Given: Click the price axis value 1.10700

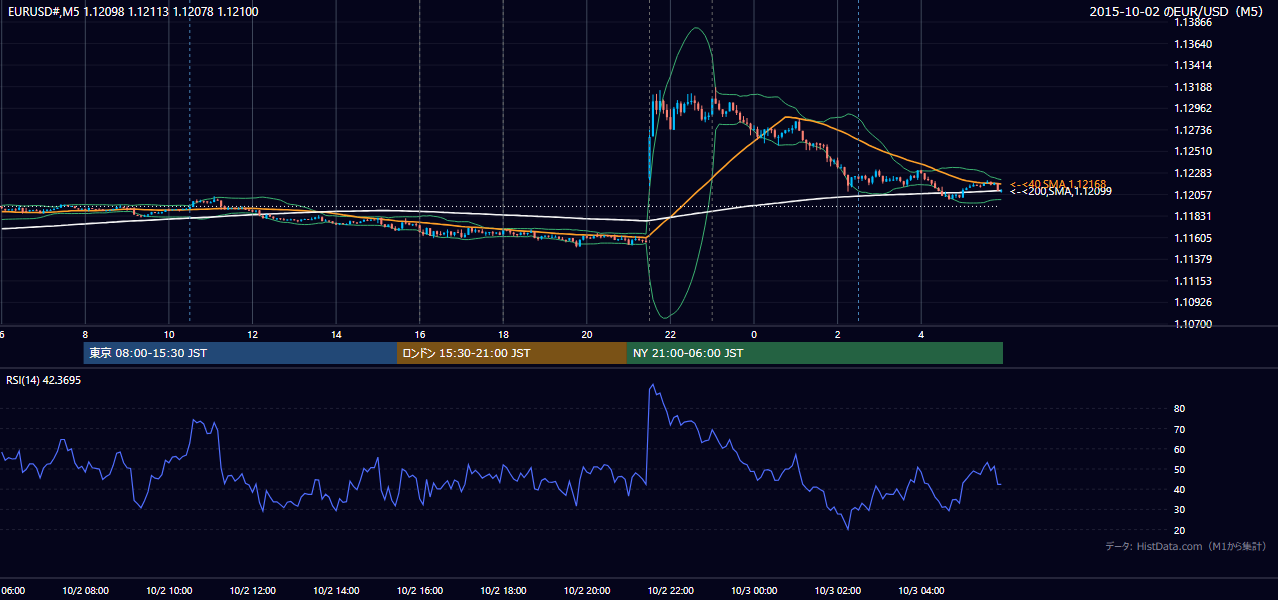Looking at the screenshot, I should coord(1193,324).
